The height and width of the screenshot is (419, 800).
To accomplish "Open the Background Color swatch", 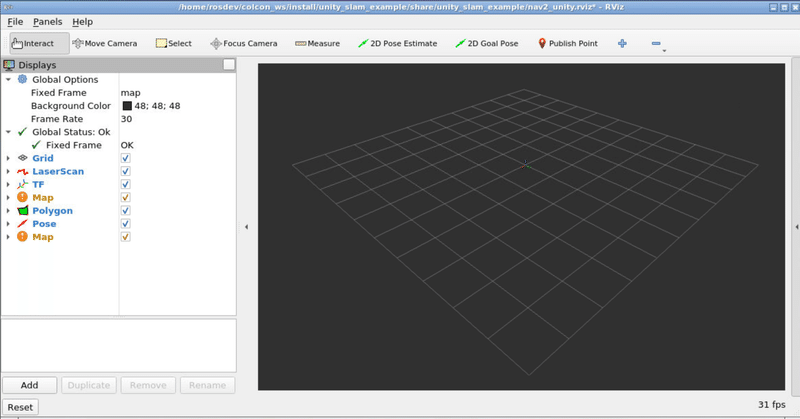I will (x=127, y=106).
